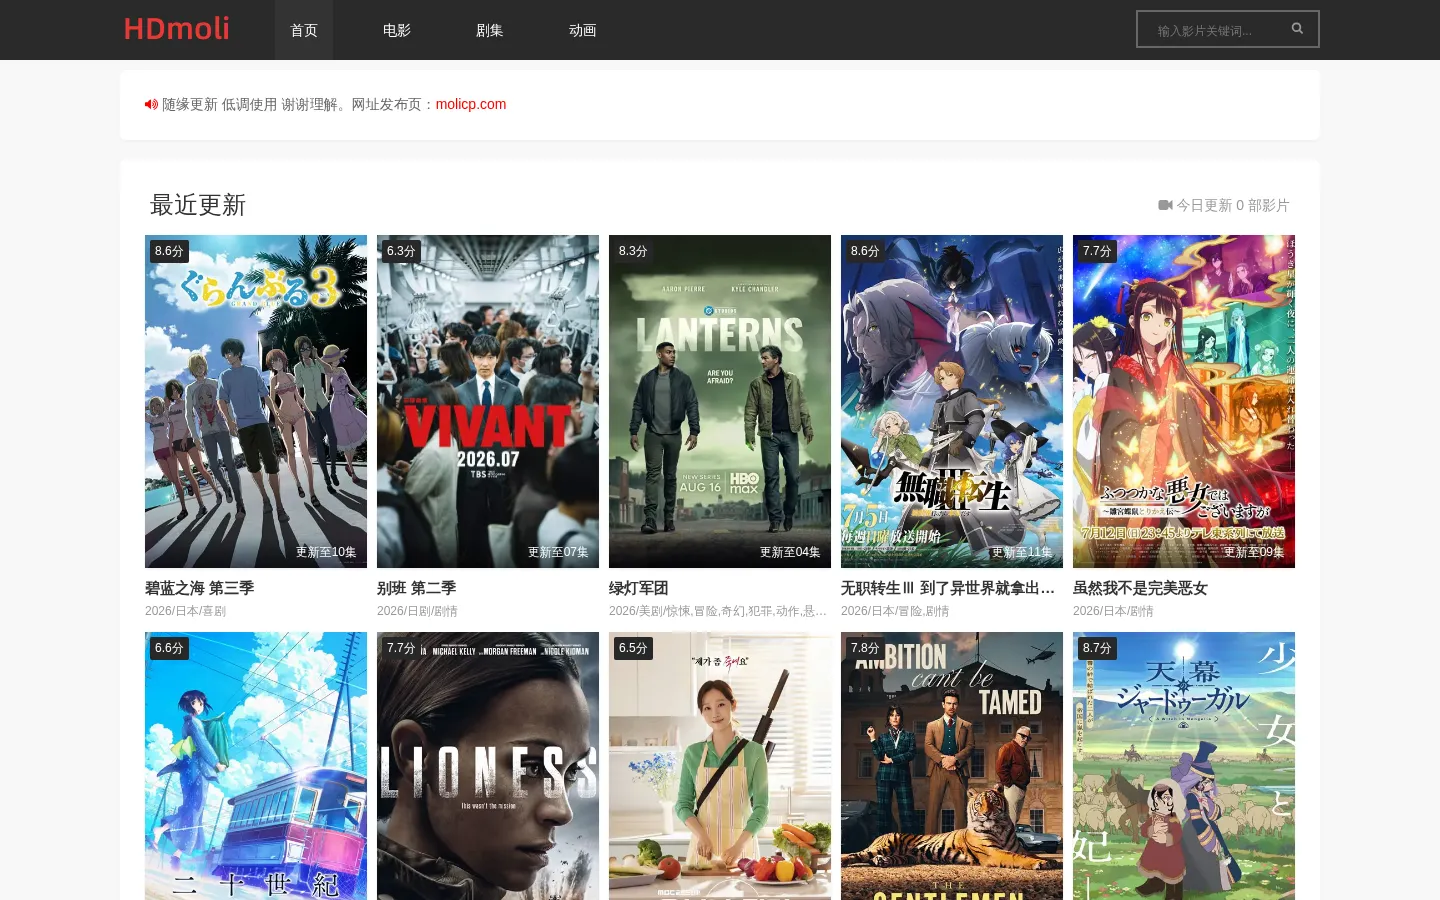Click the 2026/日本/喜剧 metadata text
The width and height of the screenshot is (1440, 900).
pyautogui.click(x=185, y=611)
